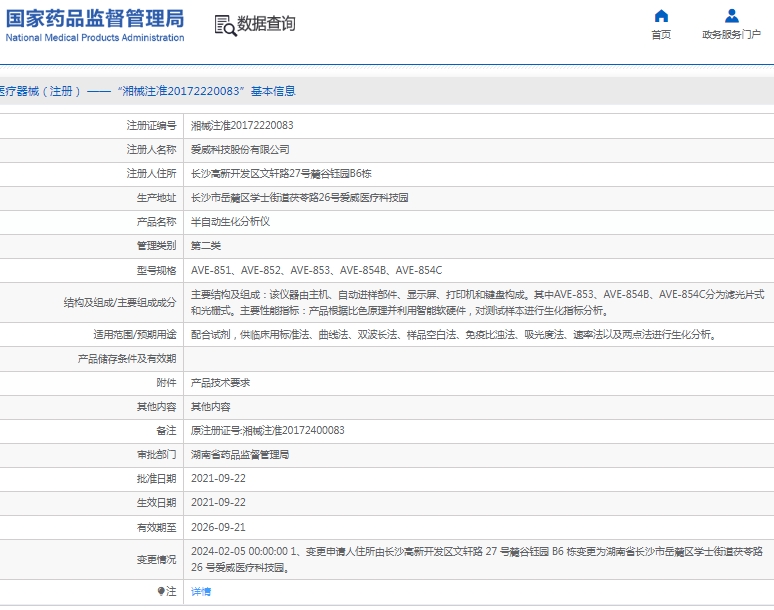
Task: Click the registration number value in 注册证编号 row
Action: pyautogui.click(x=242, y=126)
